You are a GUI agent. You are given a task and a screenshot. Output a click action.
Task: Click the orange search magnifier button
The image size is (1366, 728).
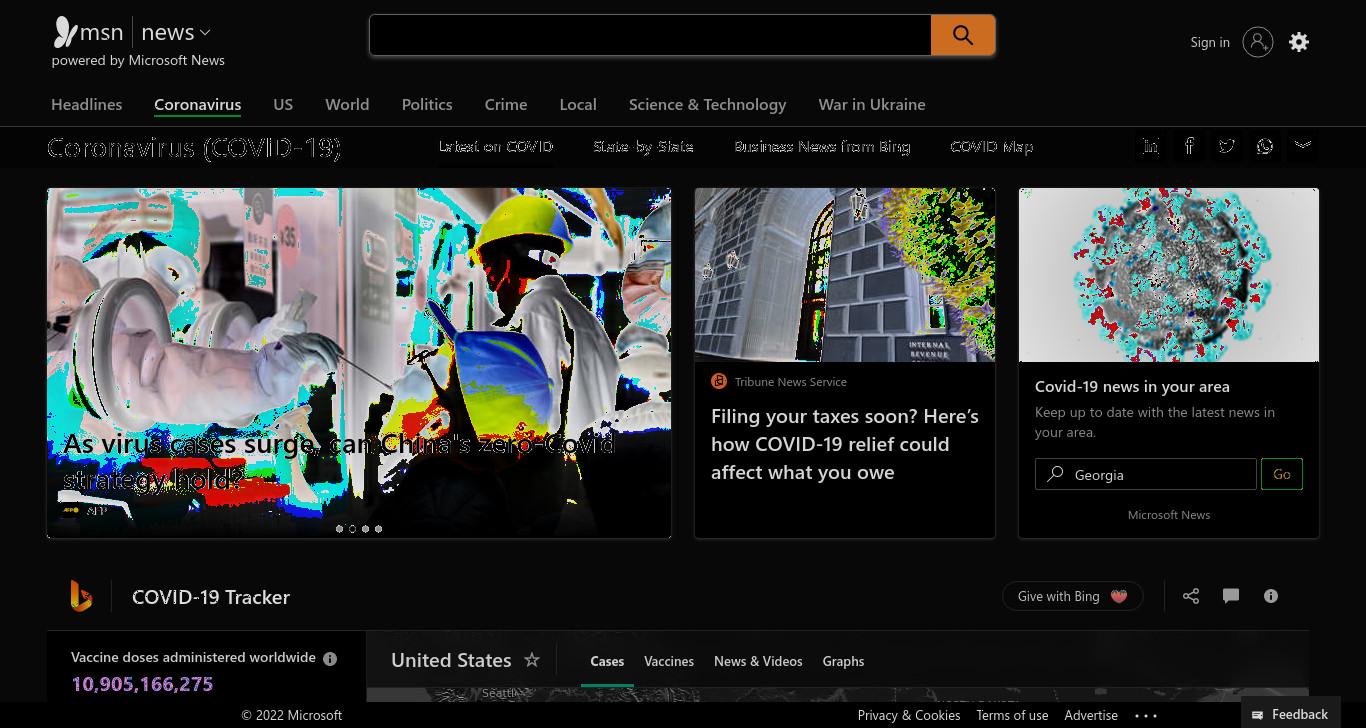(963, 35)
